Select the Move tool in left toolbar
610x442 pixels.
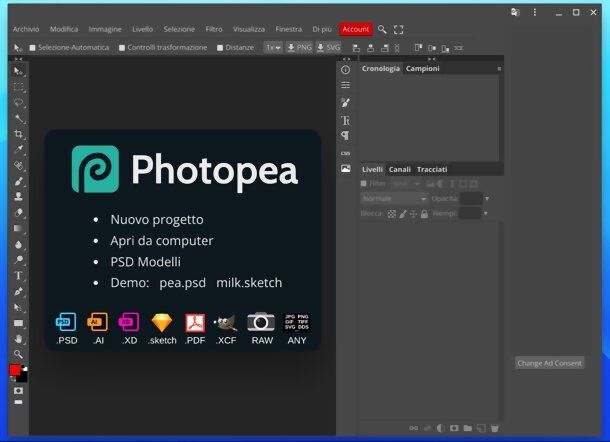point(18,71)
